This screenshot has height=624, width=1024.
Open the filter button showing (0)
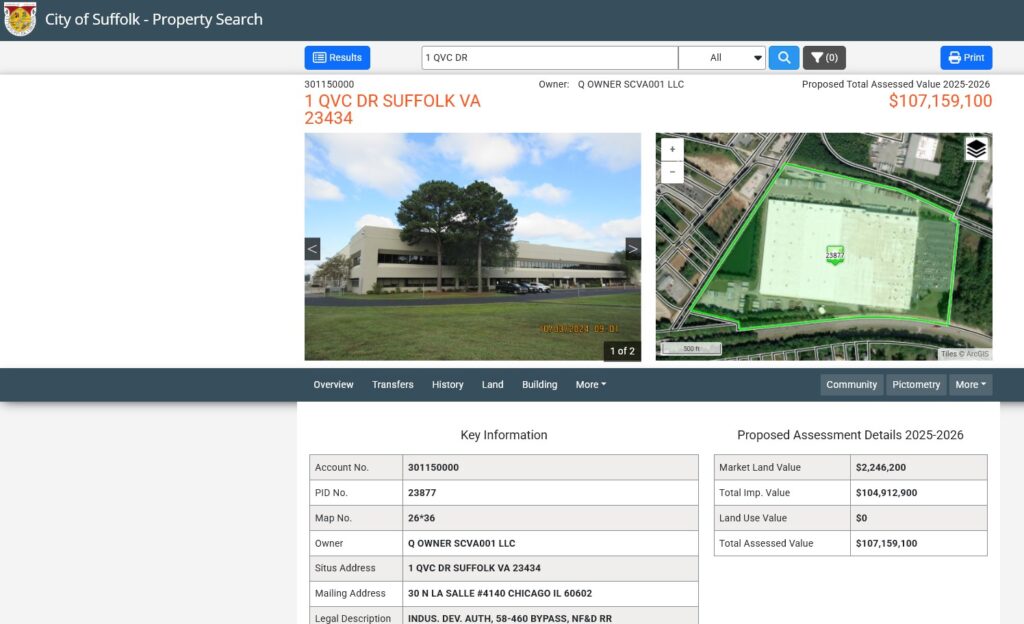click(824, 57)
